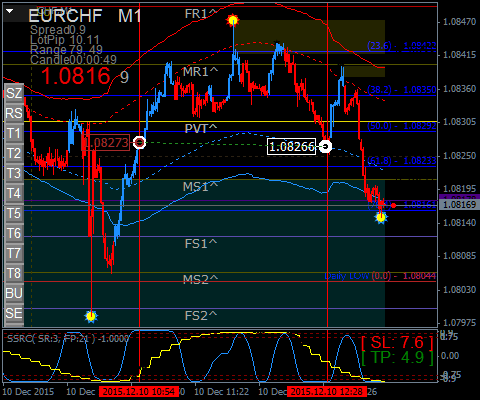Select the T1 button
This screenshot has width=480, height=400.
pyautogui.click(x=14, y=133)
